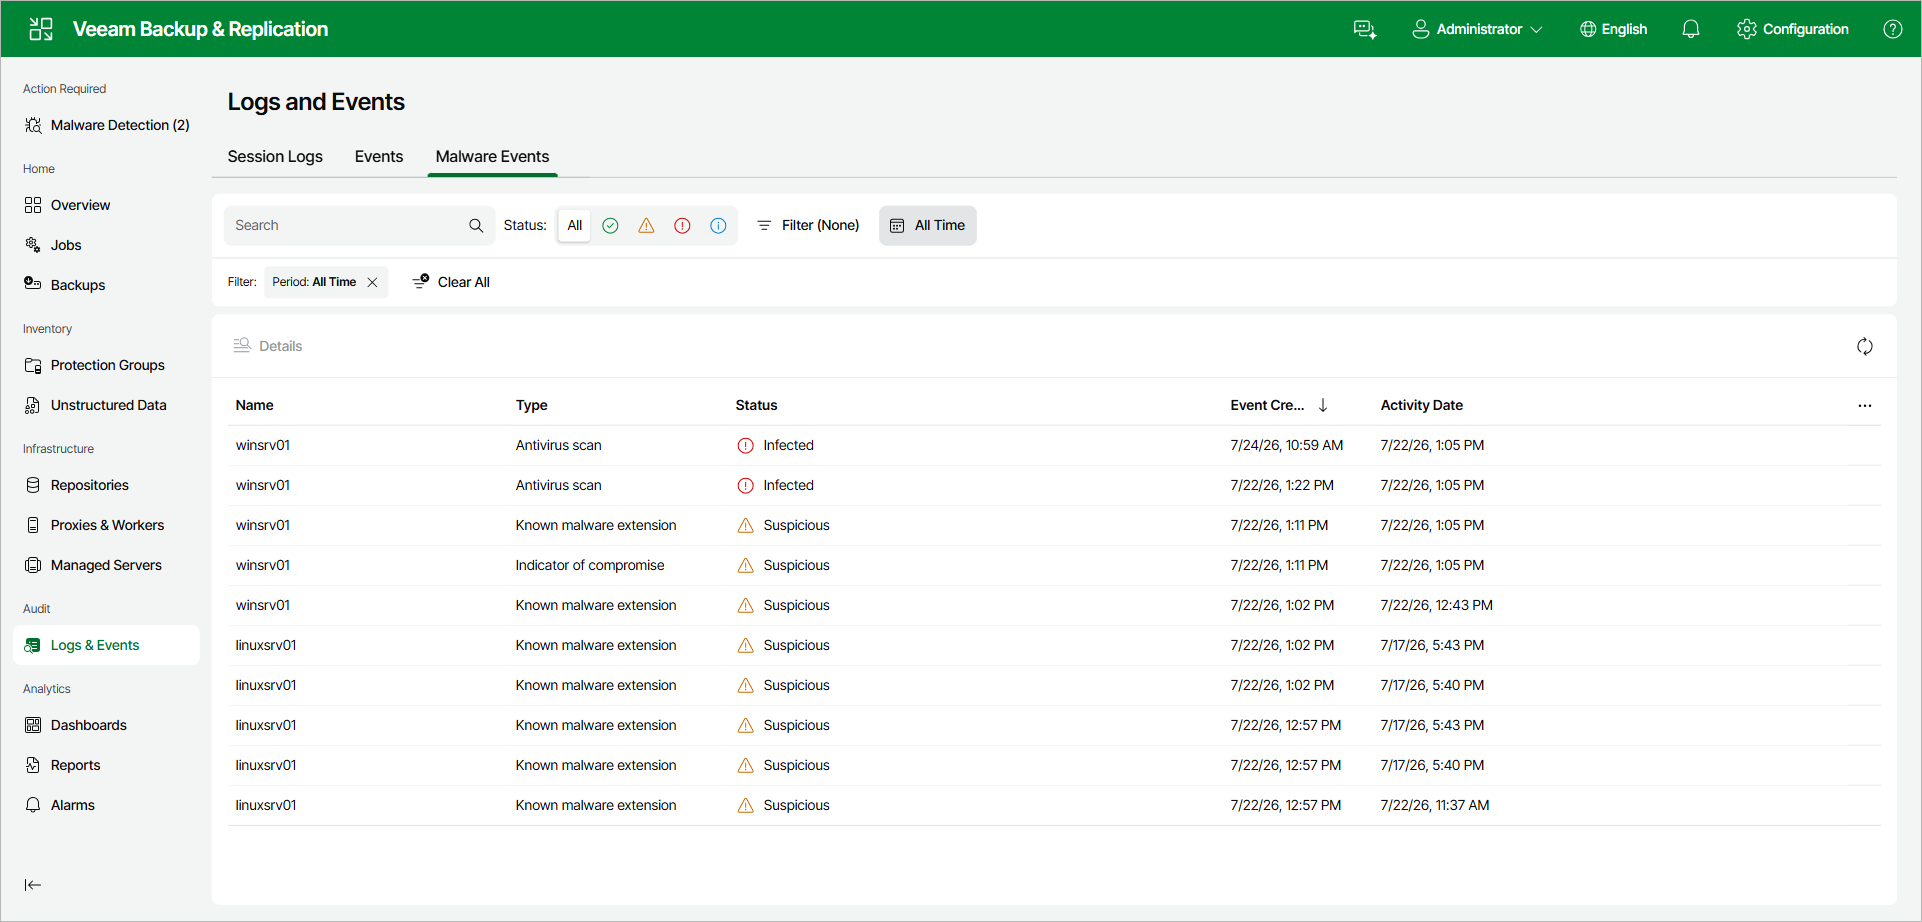The height and width of the screenshot is (922, 1922).
Task: Select linuxsrv01 row with activity 11:37 AM
Action: 1054,806
